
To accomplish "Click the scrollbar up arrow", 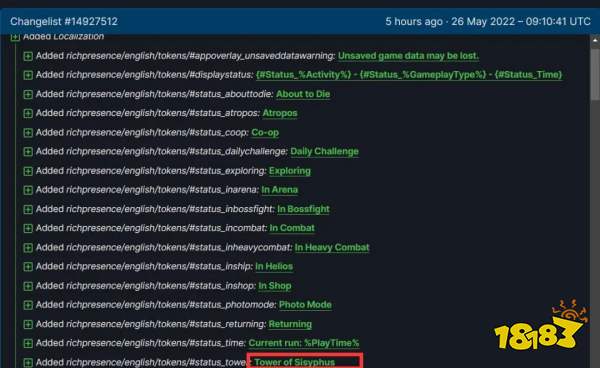I will point(595,40).
